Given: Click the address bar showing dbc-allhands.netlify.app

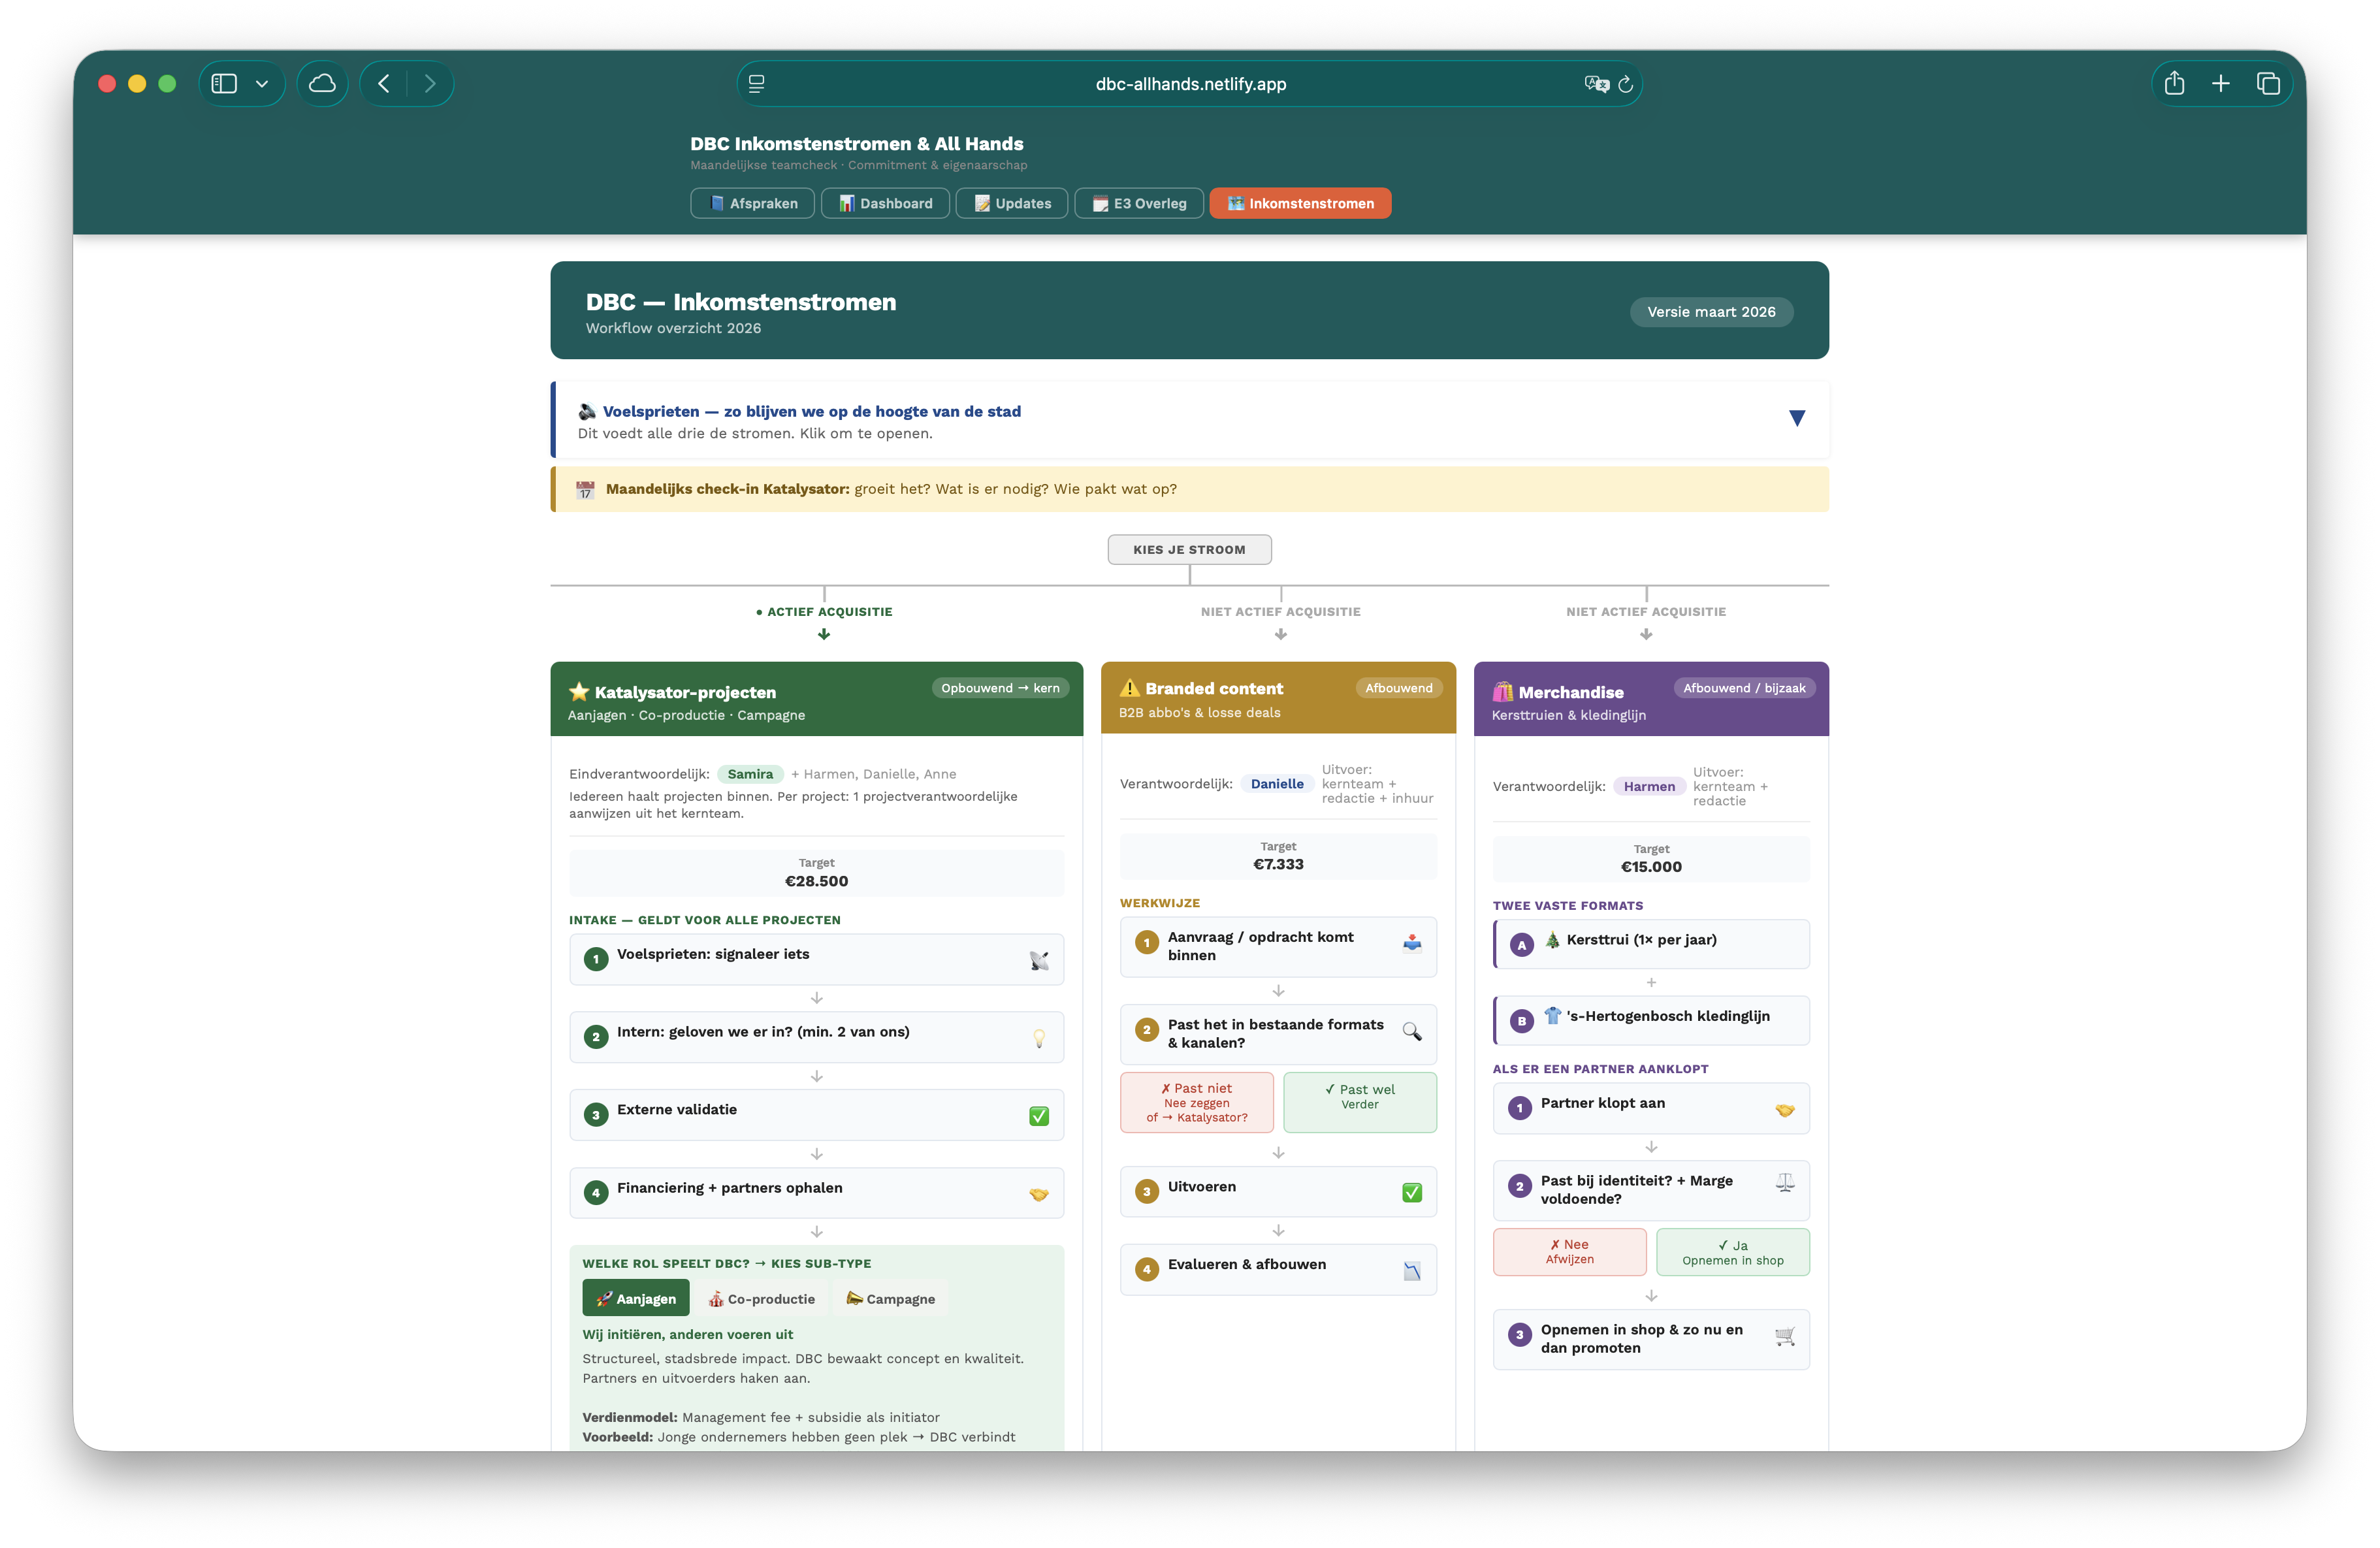Looking at the screenshot, I should pyautogui.click(x=1189, y=84).
